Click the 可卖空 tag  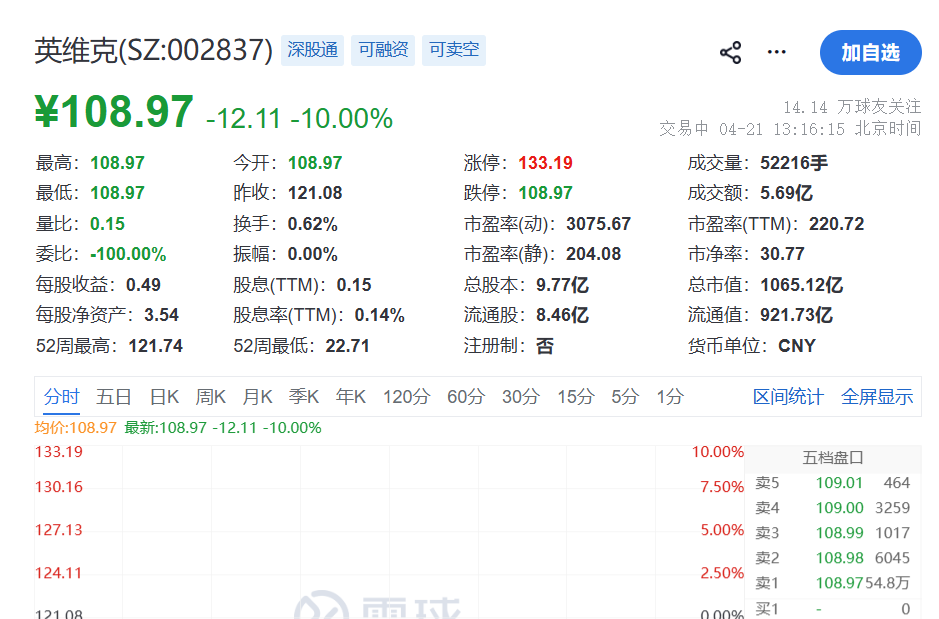[x=454, y=50]
